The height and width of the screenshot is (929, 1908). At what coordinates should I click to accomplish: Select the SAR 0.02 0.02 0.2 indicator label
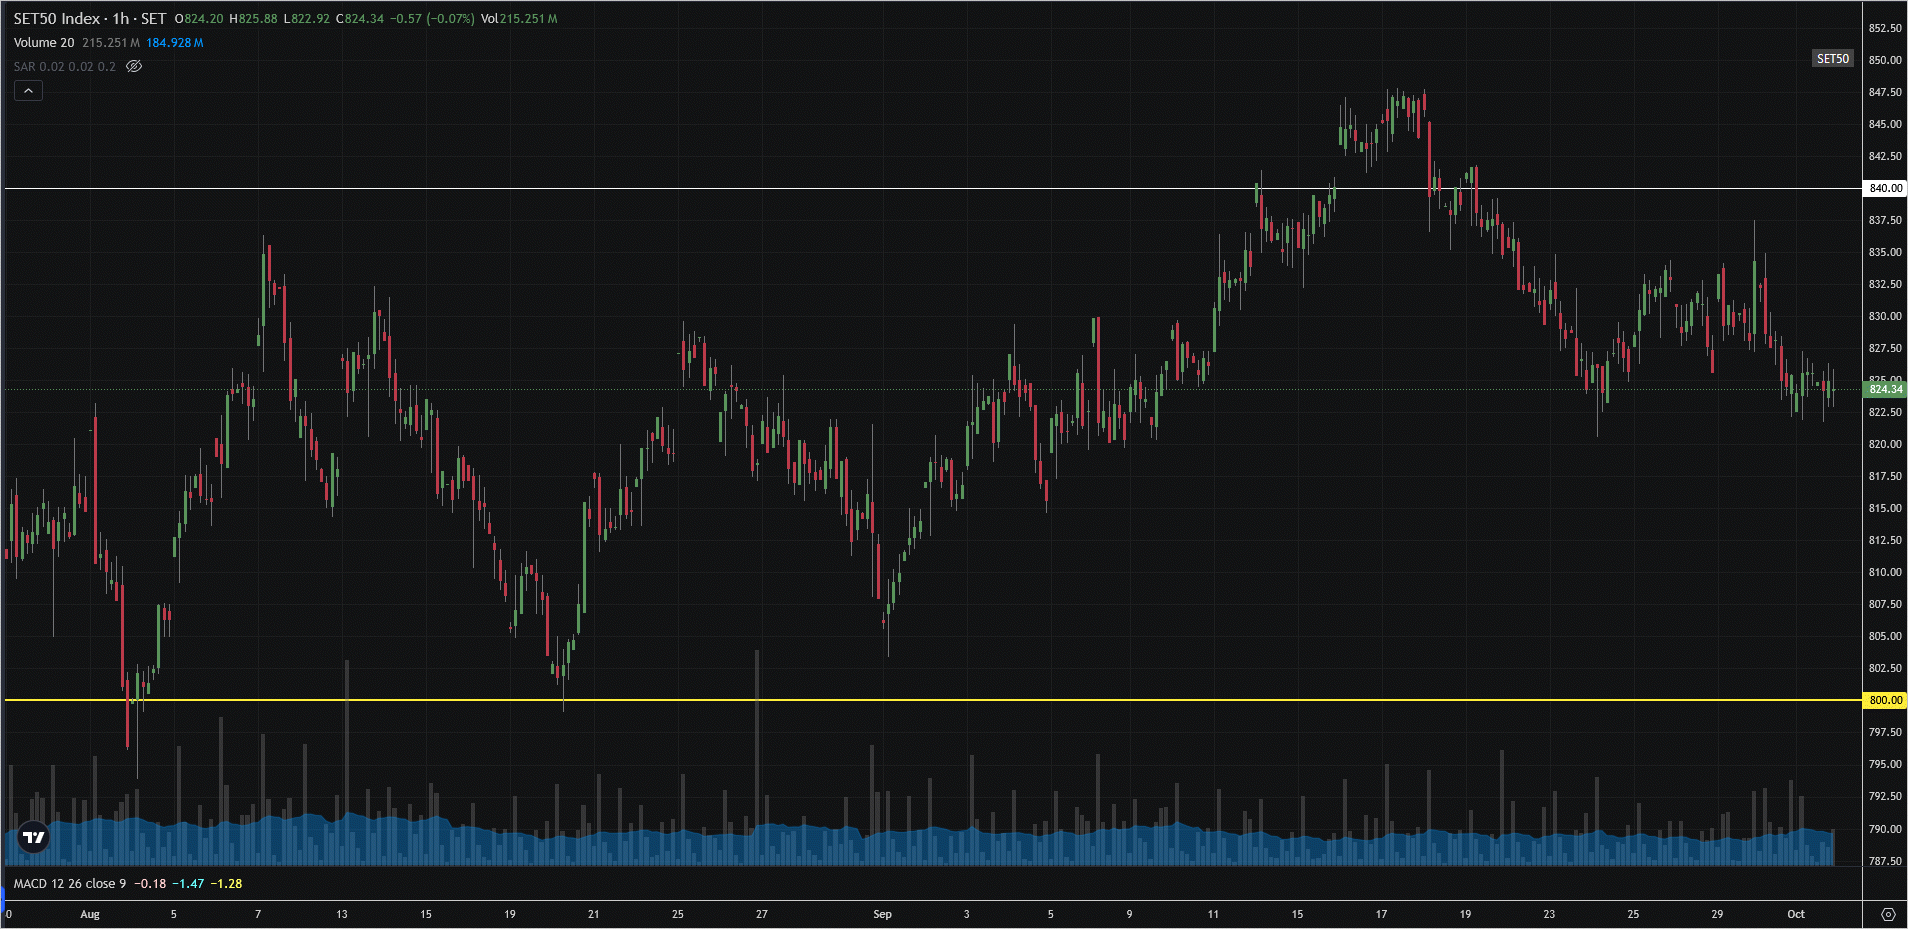64,67
